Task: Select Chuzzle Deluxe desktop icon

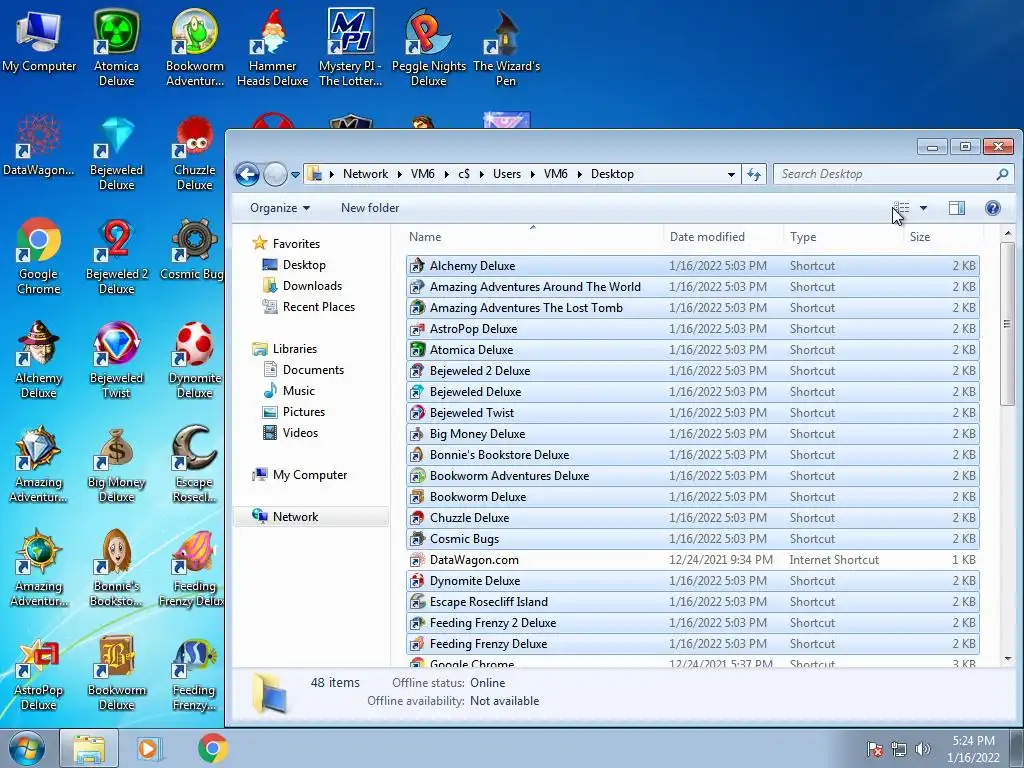Action: coord(194,153)
